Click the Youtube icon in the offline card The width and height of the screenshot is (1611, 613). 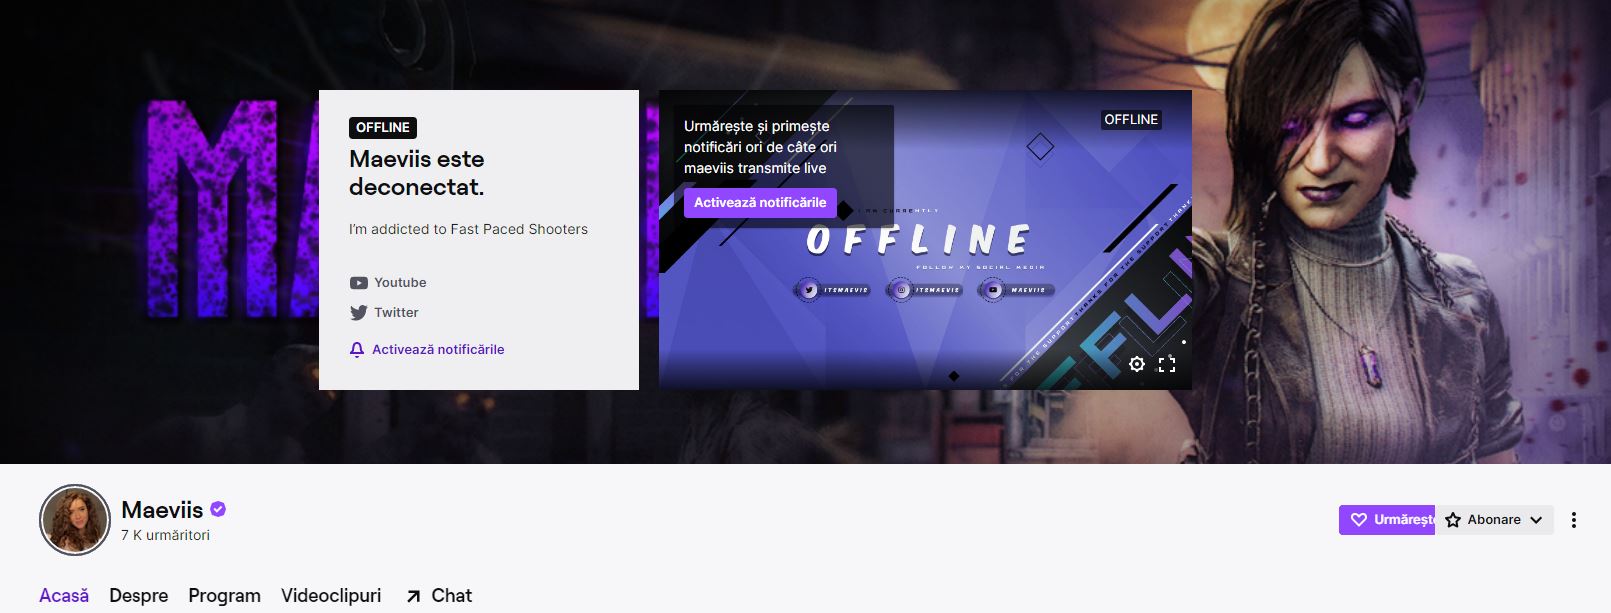[358, 283]
